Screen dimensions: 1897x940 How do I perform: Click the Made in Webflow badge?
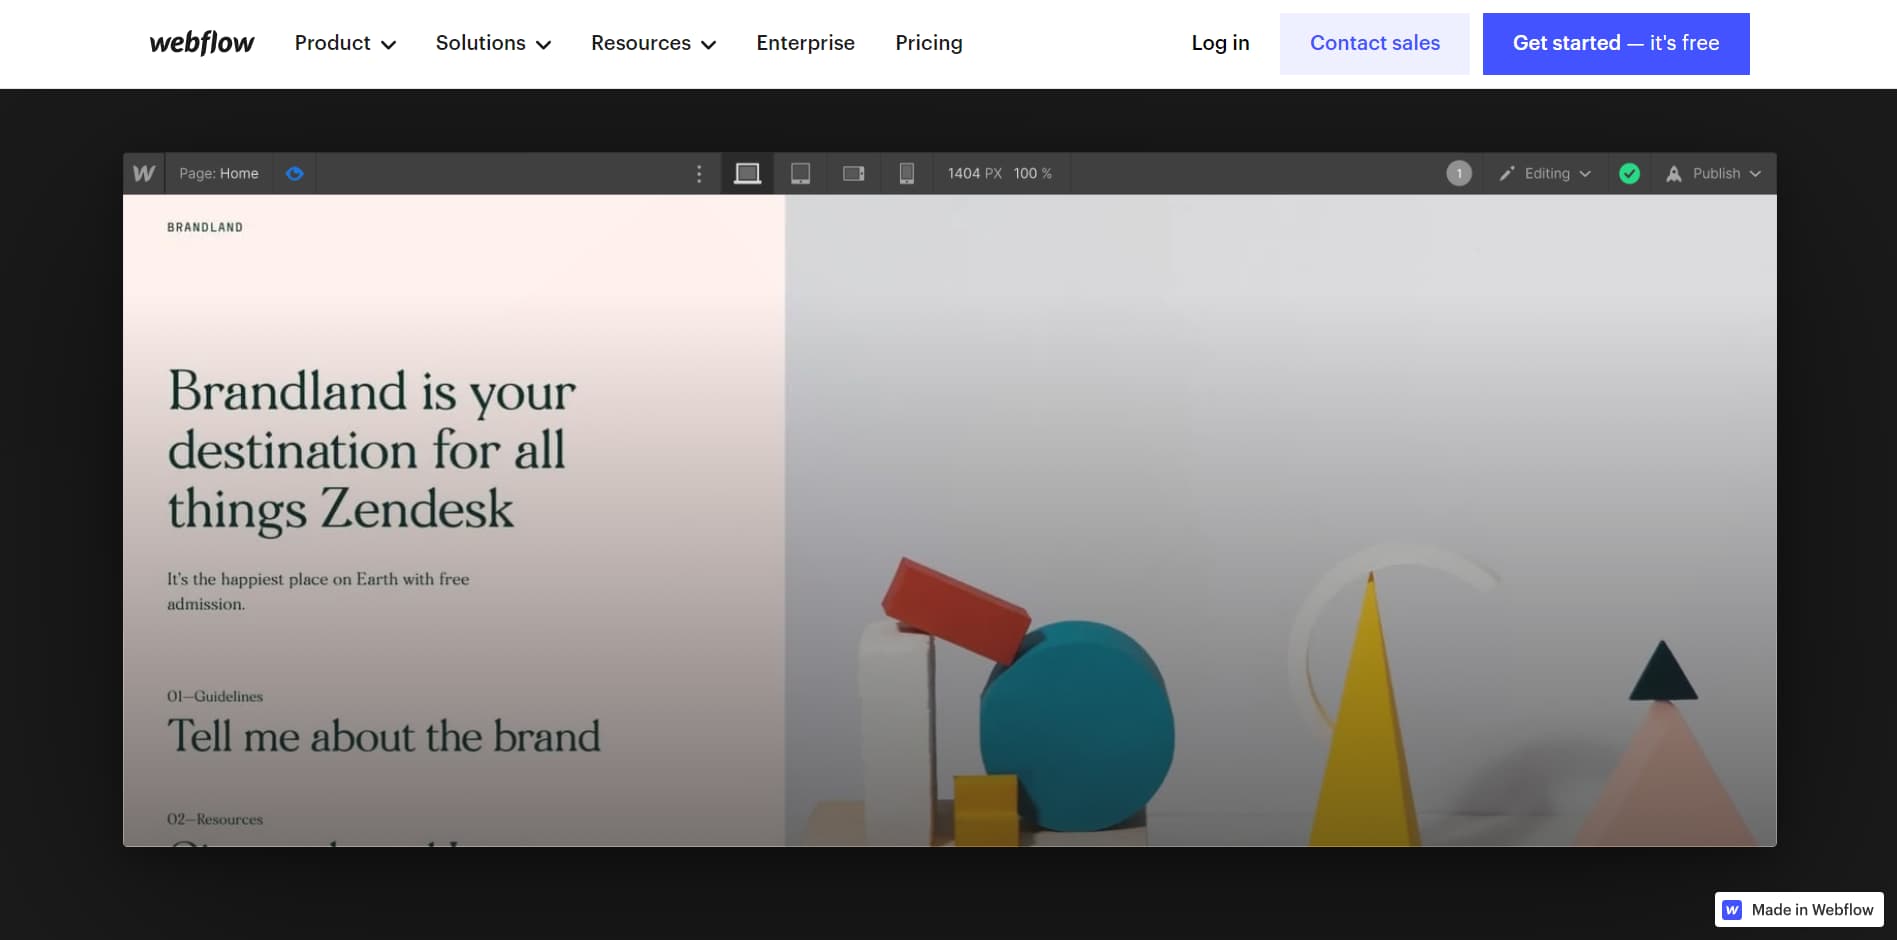[1799, 910]
